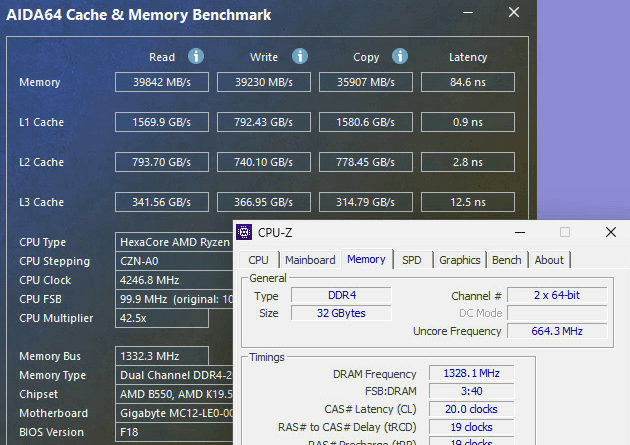
Task: Click L3 Cache Write value 366.95 GB/s
Action: tap(264, 202)
